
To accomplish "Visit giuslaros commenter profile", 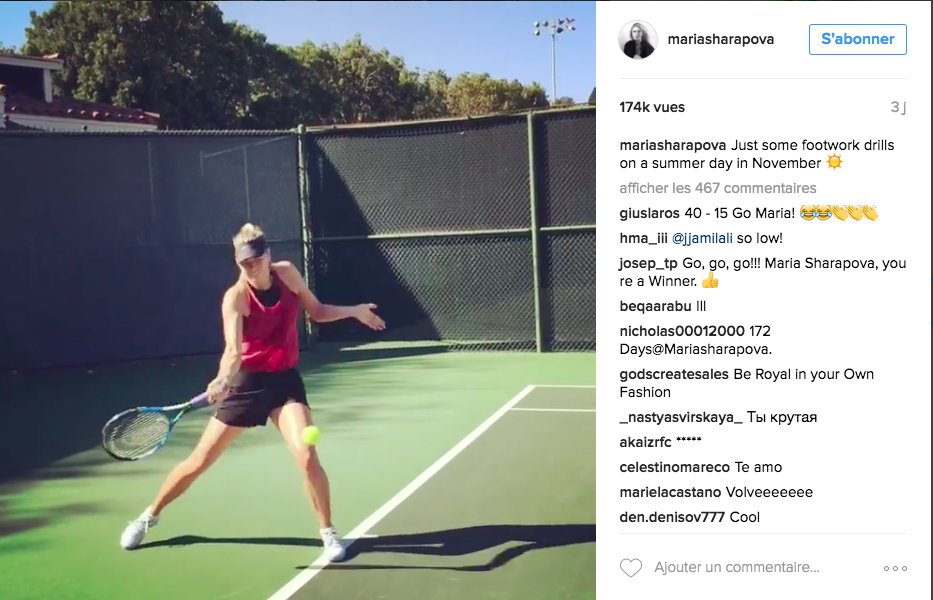I will coord(649,213).
